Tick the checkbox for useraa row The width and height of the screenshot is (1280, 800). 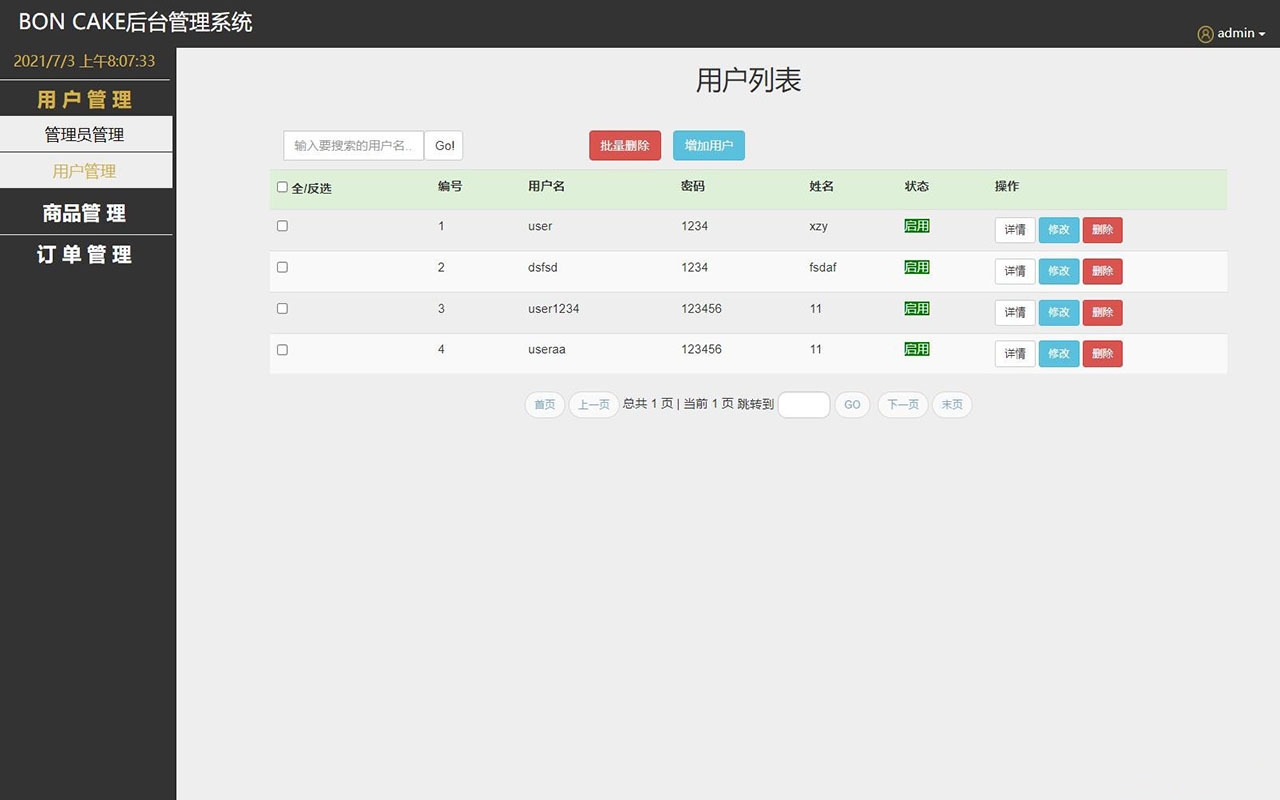coord(282,350)
